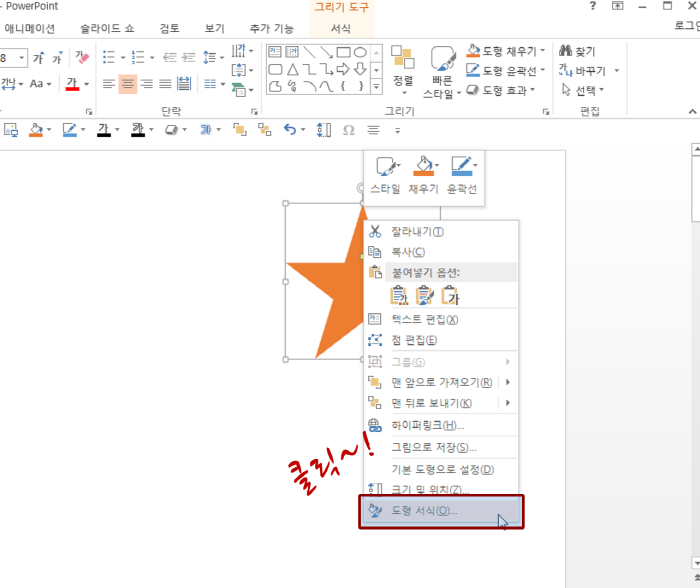Select the triangle shape in gallery
This screenshot has width=700, height=588.
(292, 69)
